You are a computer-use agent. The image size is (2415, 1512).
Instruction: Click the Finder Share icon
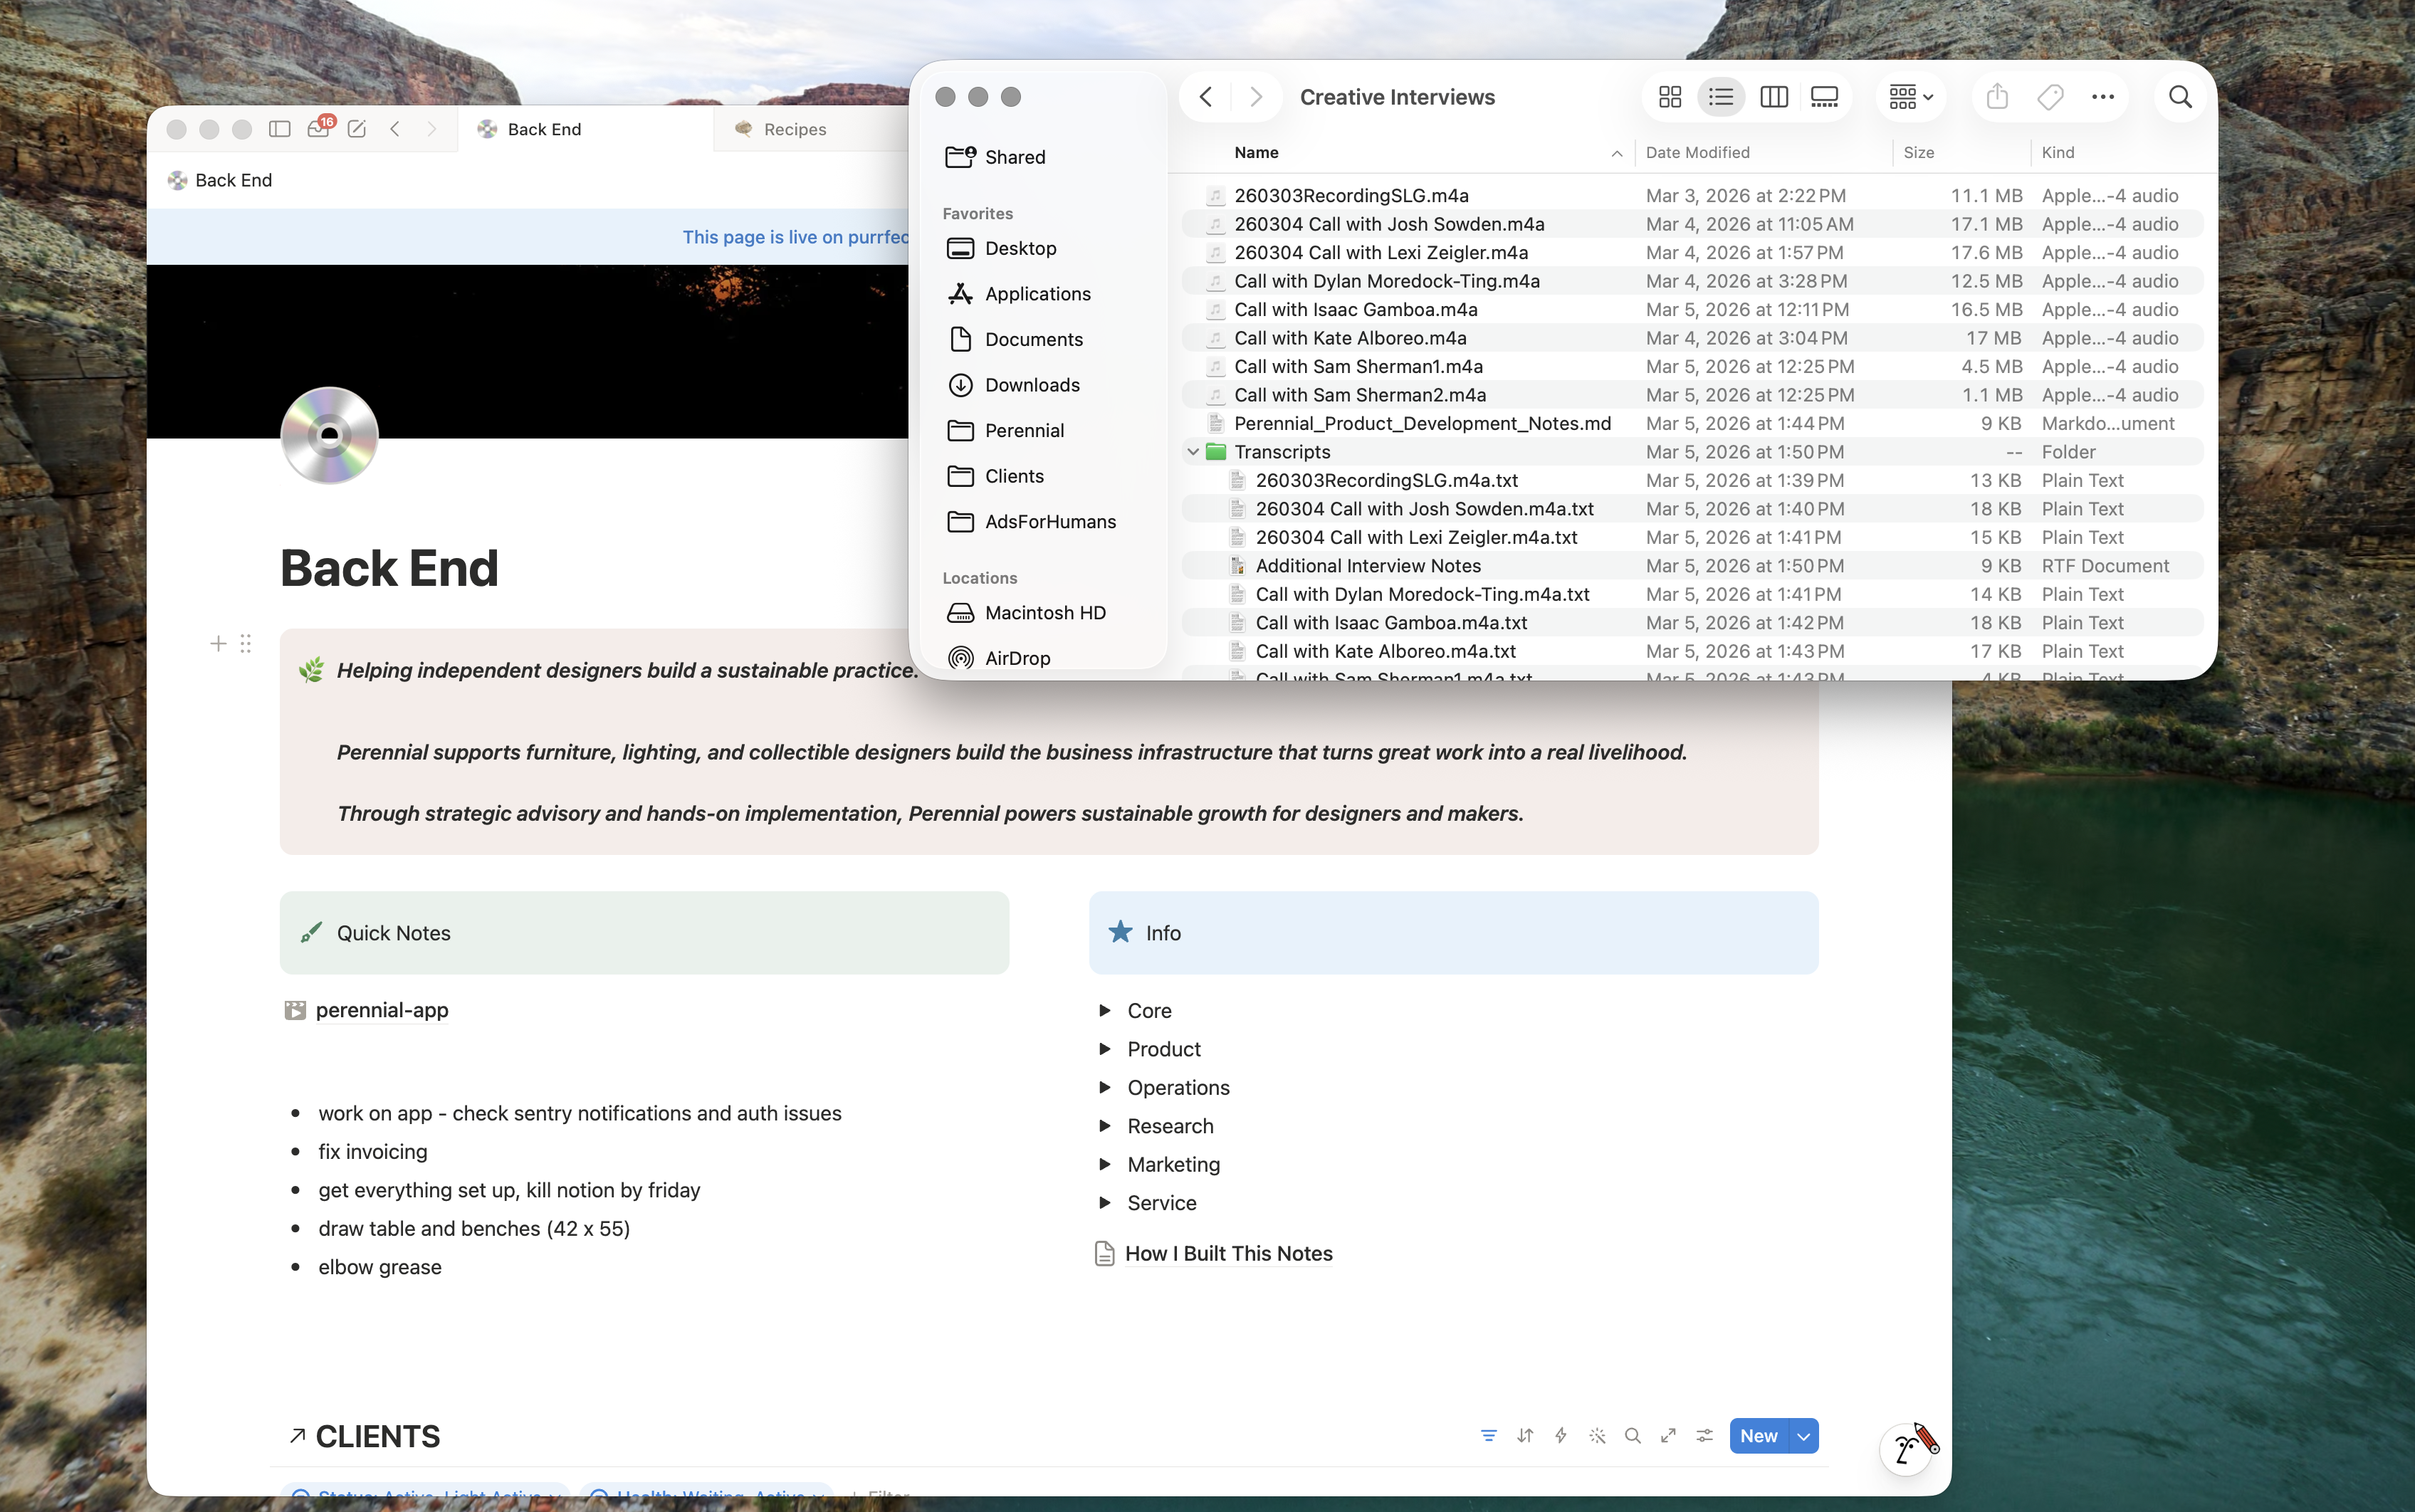[1997, 97]
